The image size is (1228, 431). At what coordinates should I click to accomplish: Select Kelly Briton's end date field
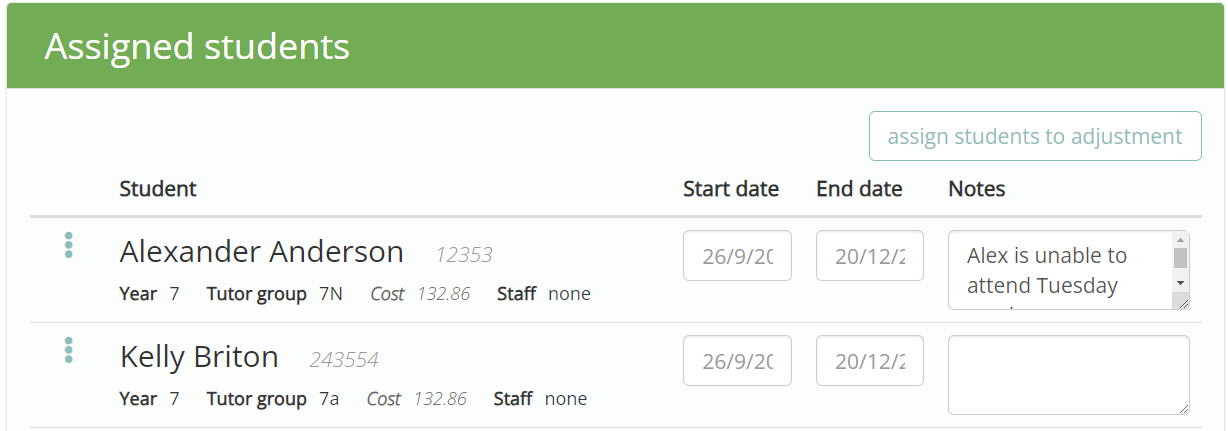coord(870,361)
